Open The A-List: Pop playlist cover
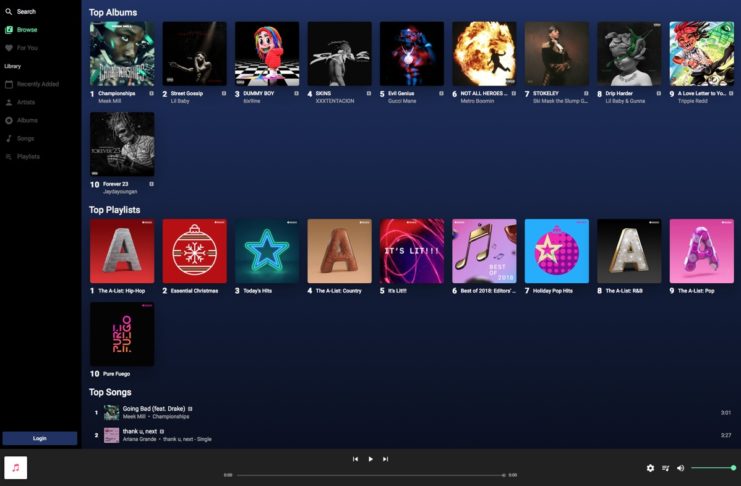Viewport: 741px width, 486px height. click(702, 251)
